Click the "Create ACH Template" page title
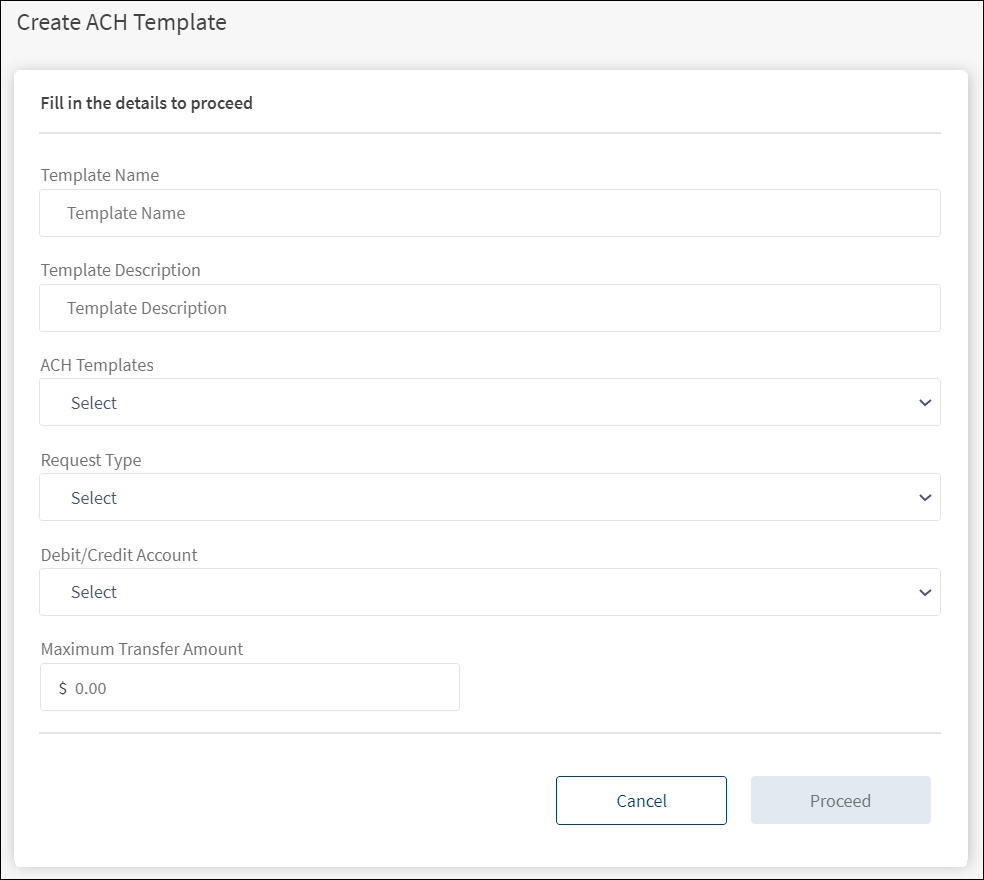 122,22
